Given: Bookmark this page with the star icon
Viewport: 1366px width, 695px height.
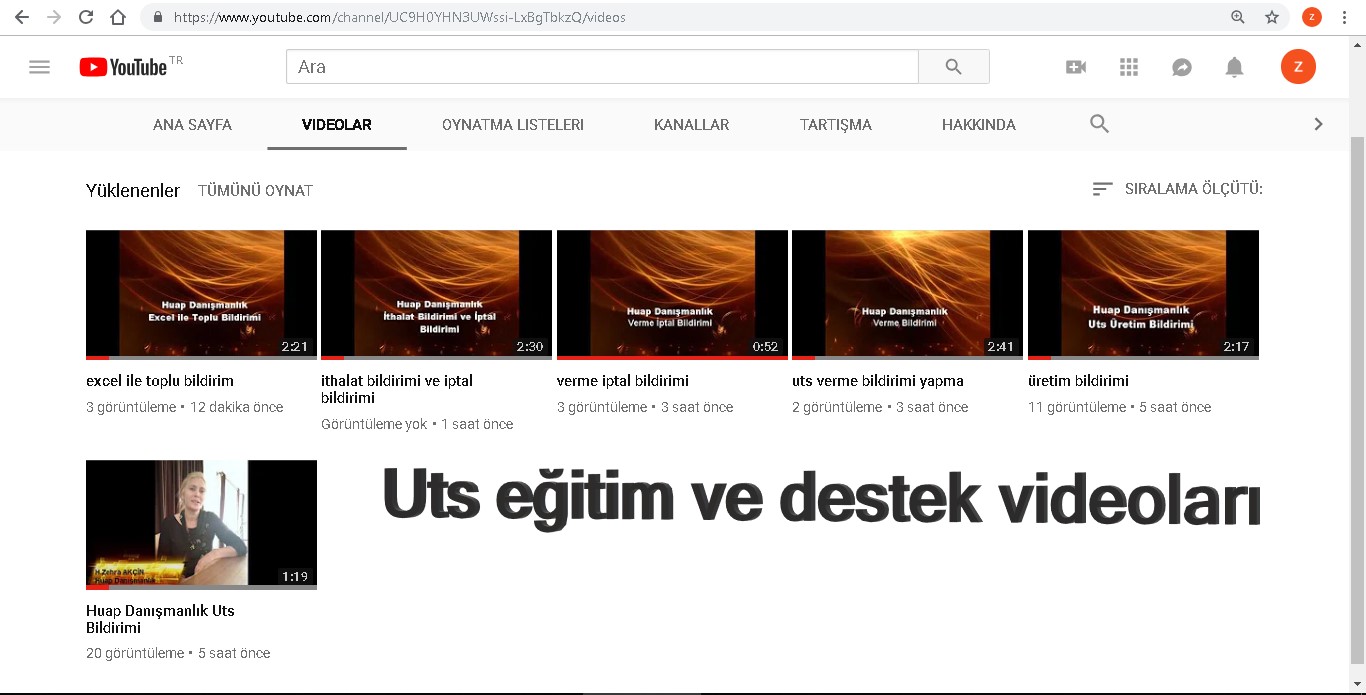Looking at the screenshot, I should click(1272, 17).
